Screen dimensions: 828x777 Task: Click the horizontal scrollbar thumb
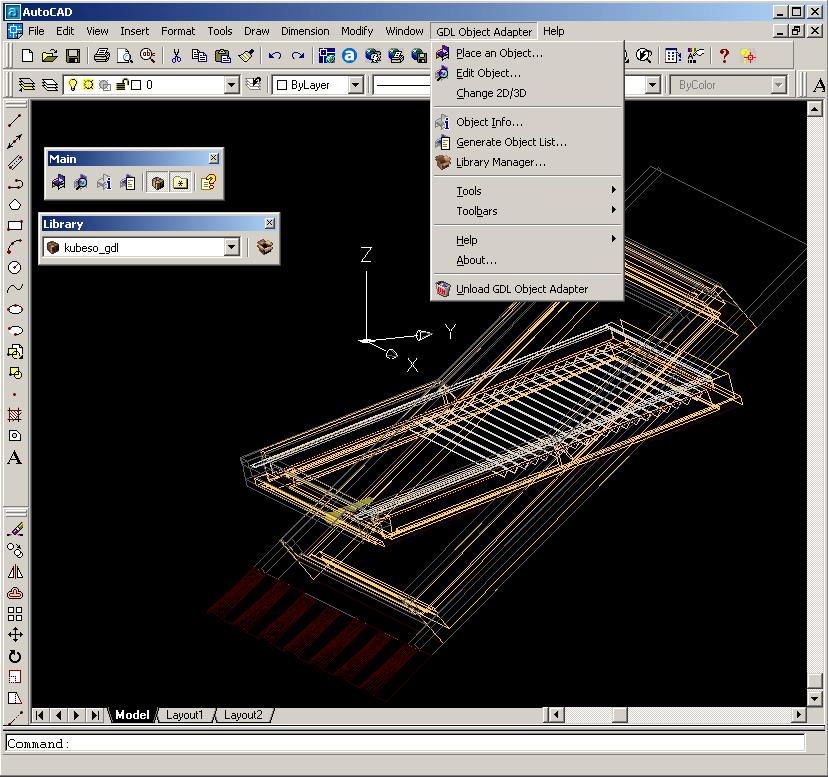click(x=620, y=715)
